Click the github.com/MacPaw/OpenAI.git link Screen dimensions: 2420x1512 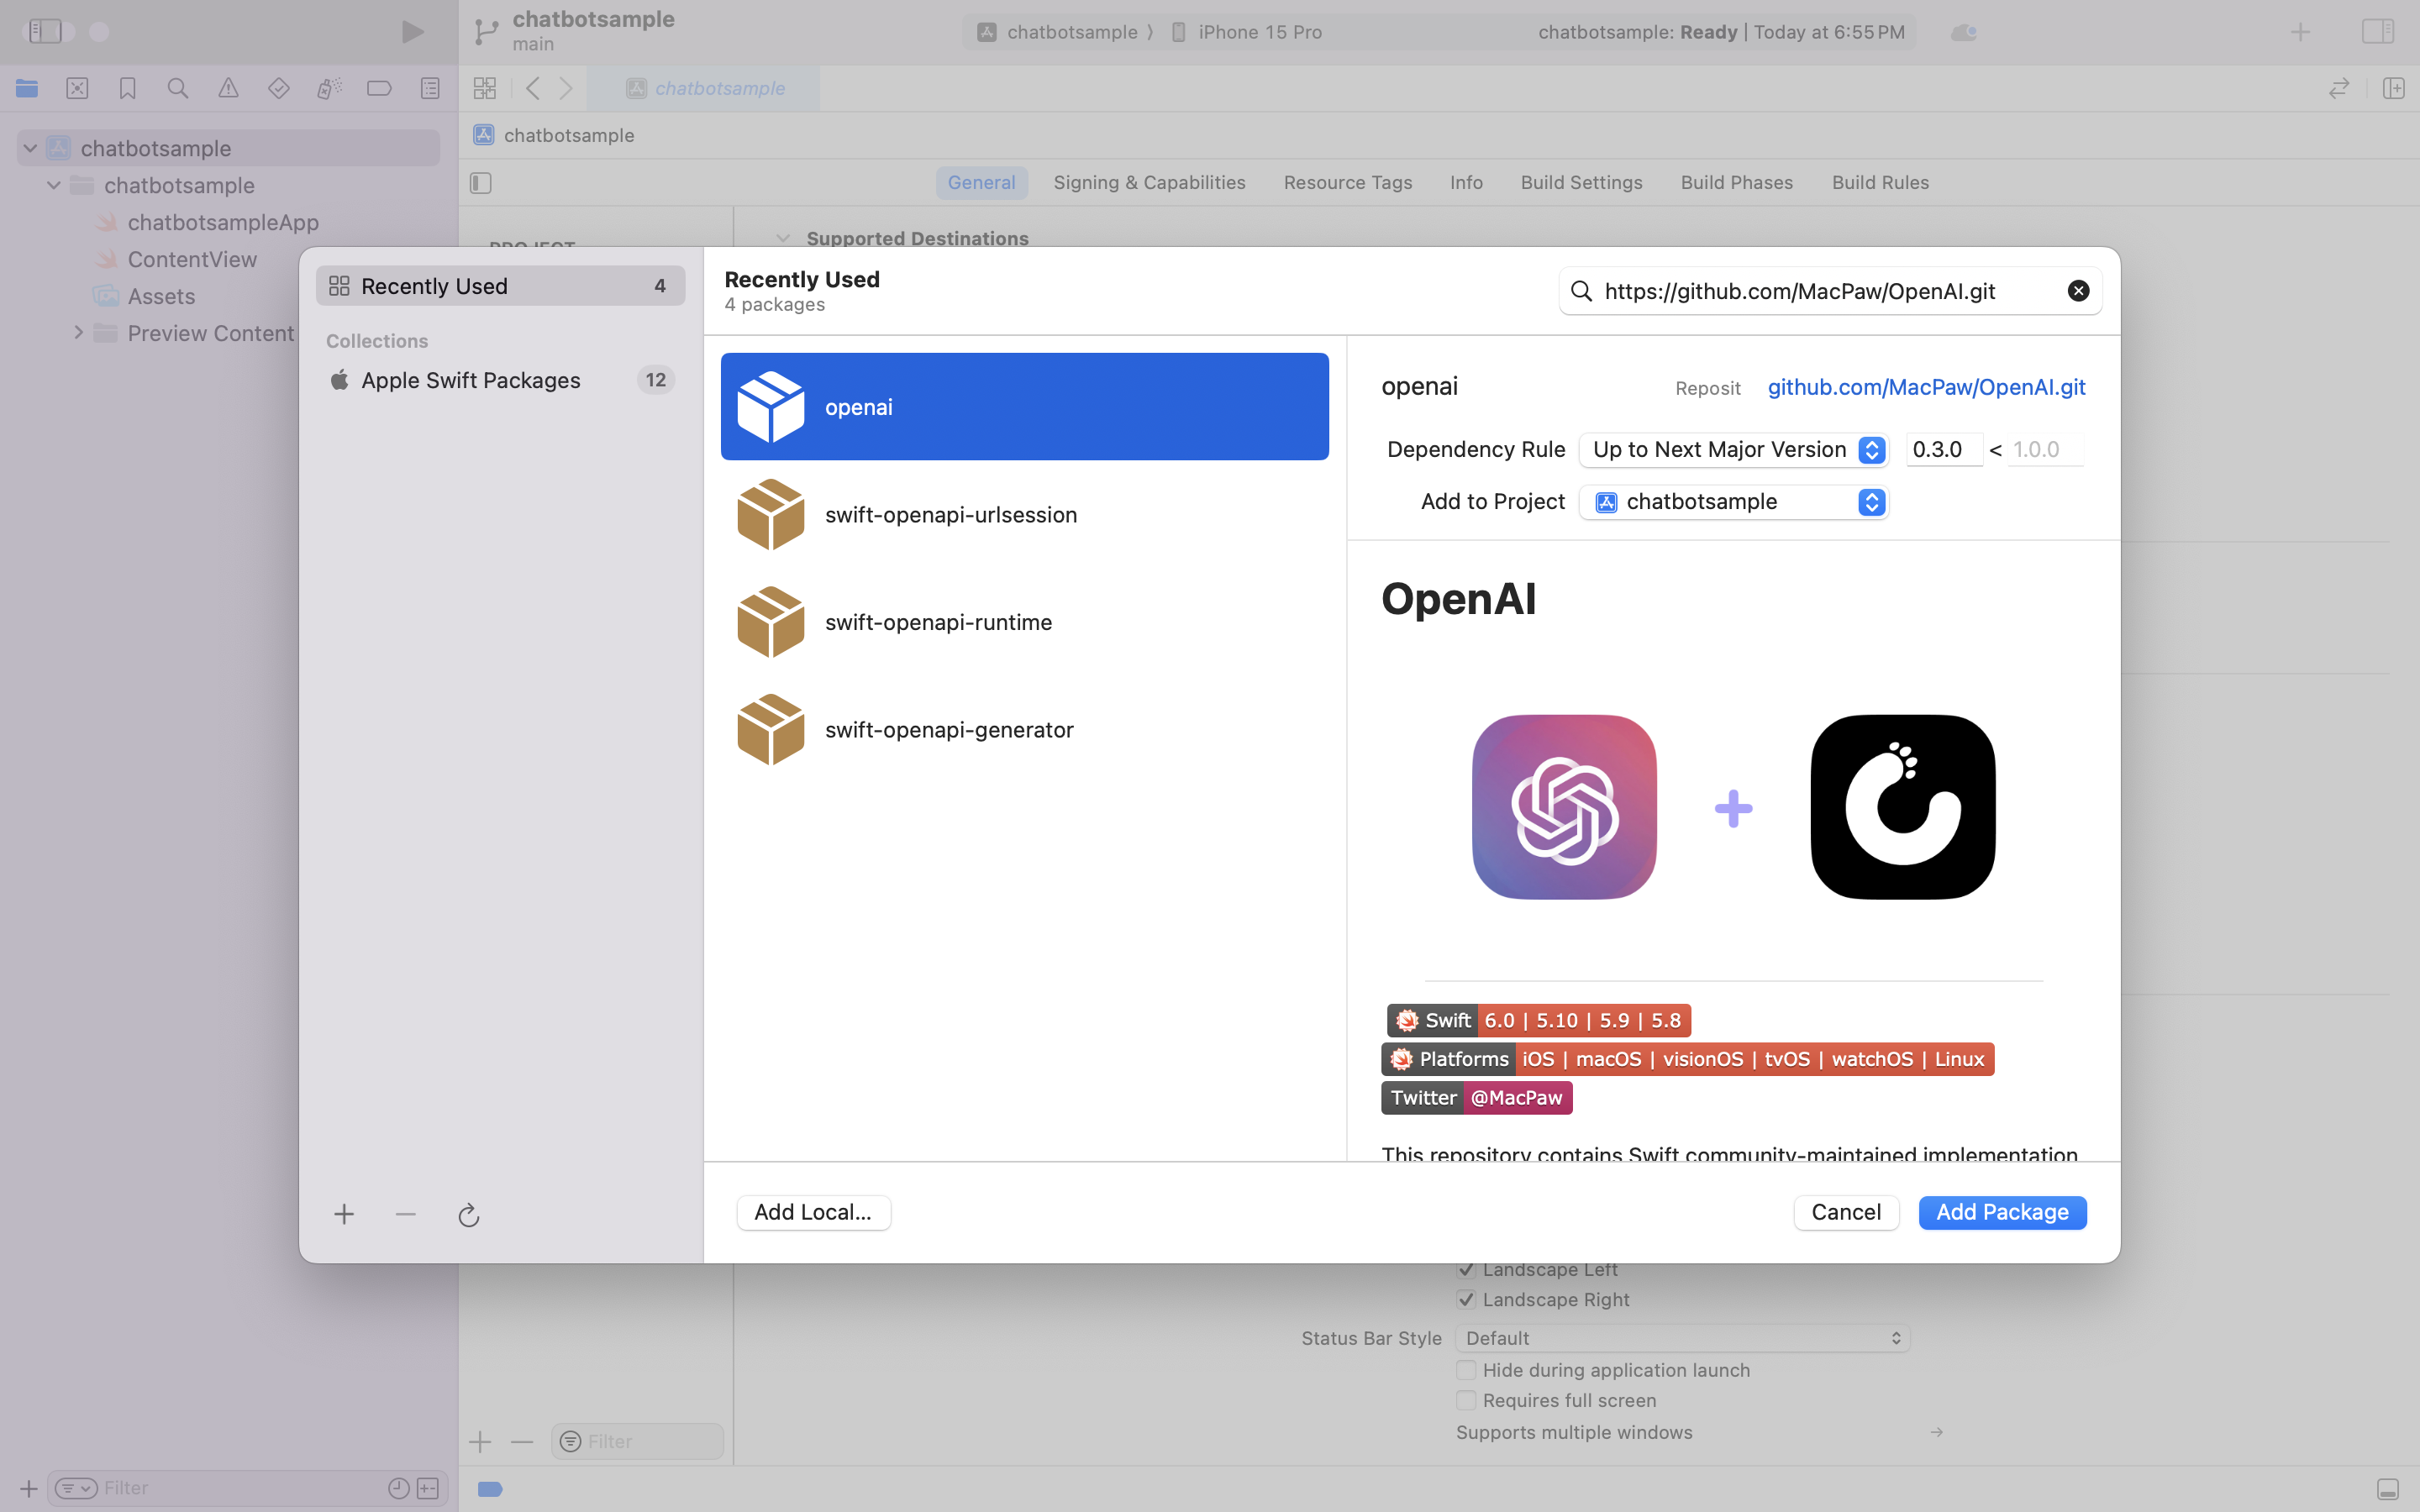click(1925, 386)
